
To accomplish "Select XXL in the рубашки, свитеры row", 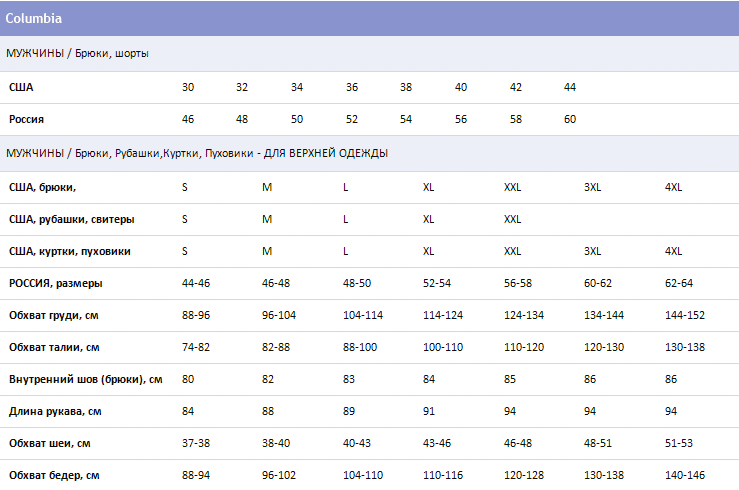I will pos(512,220).
